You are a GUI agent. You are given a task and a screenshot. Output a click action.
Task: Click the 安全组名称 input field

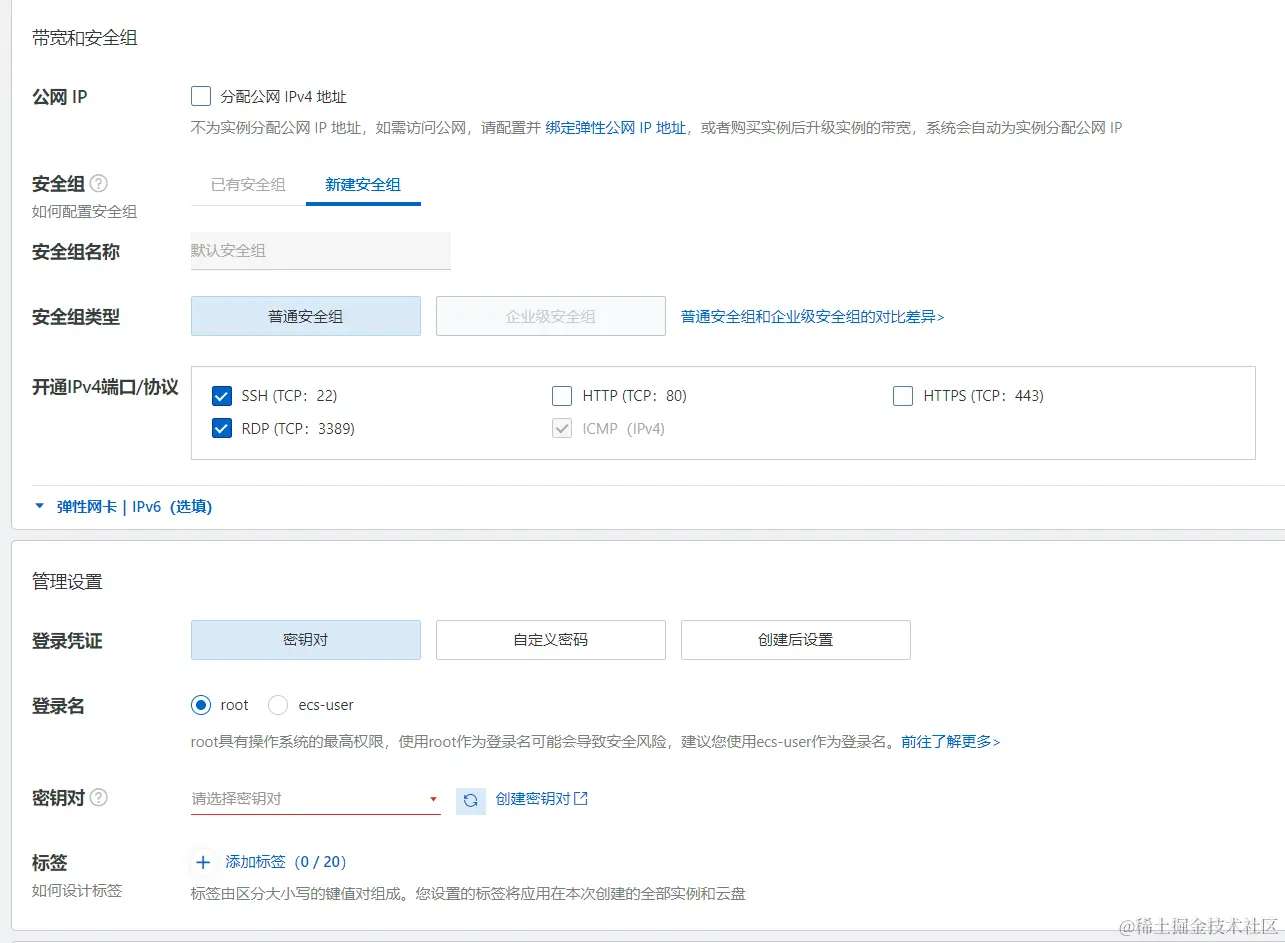click(x=320, y=251)
